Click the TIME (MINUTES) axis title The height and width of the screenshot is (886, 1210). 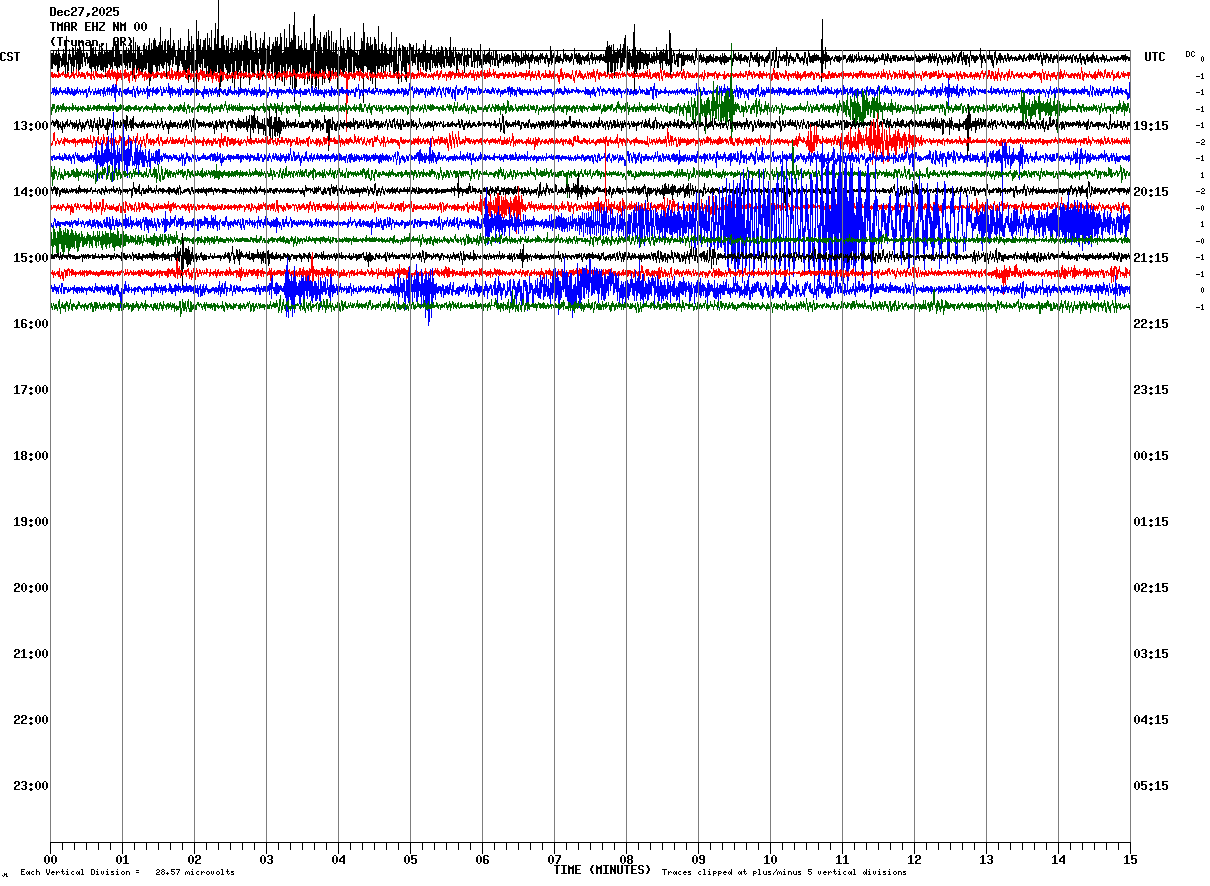(602, 870)
